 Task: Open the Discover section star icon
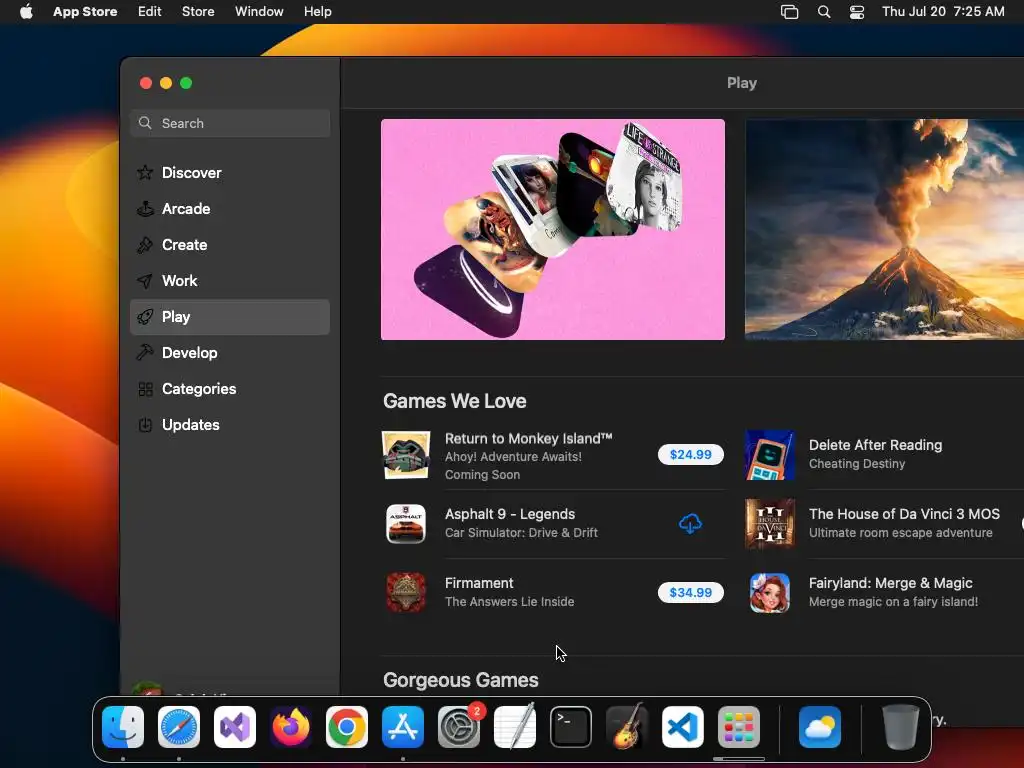click(x=145, y=173)
